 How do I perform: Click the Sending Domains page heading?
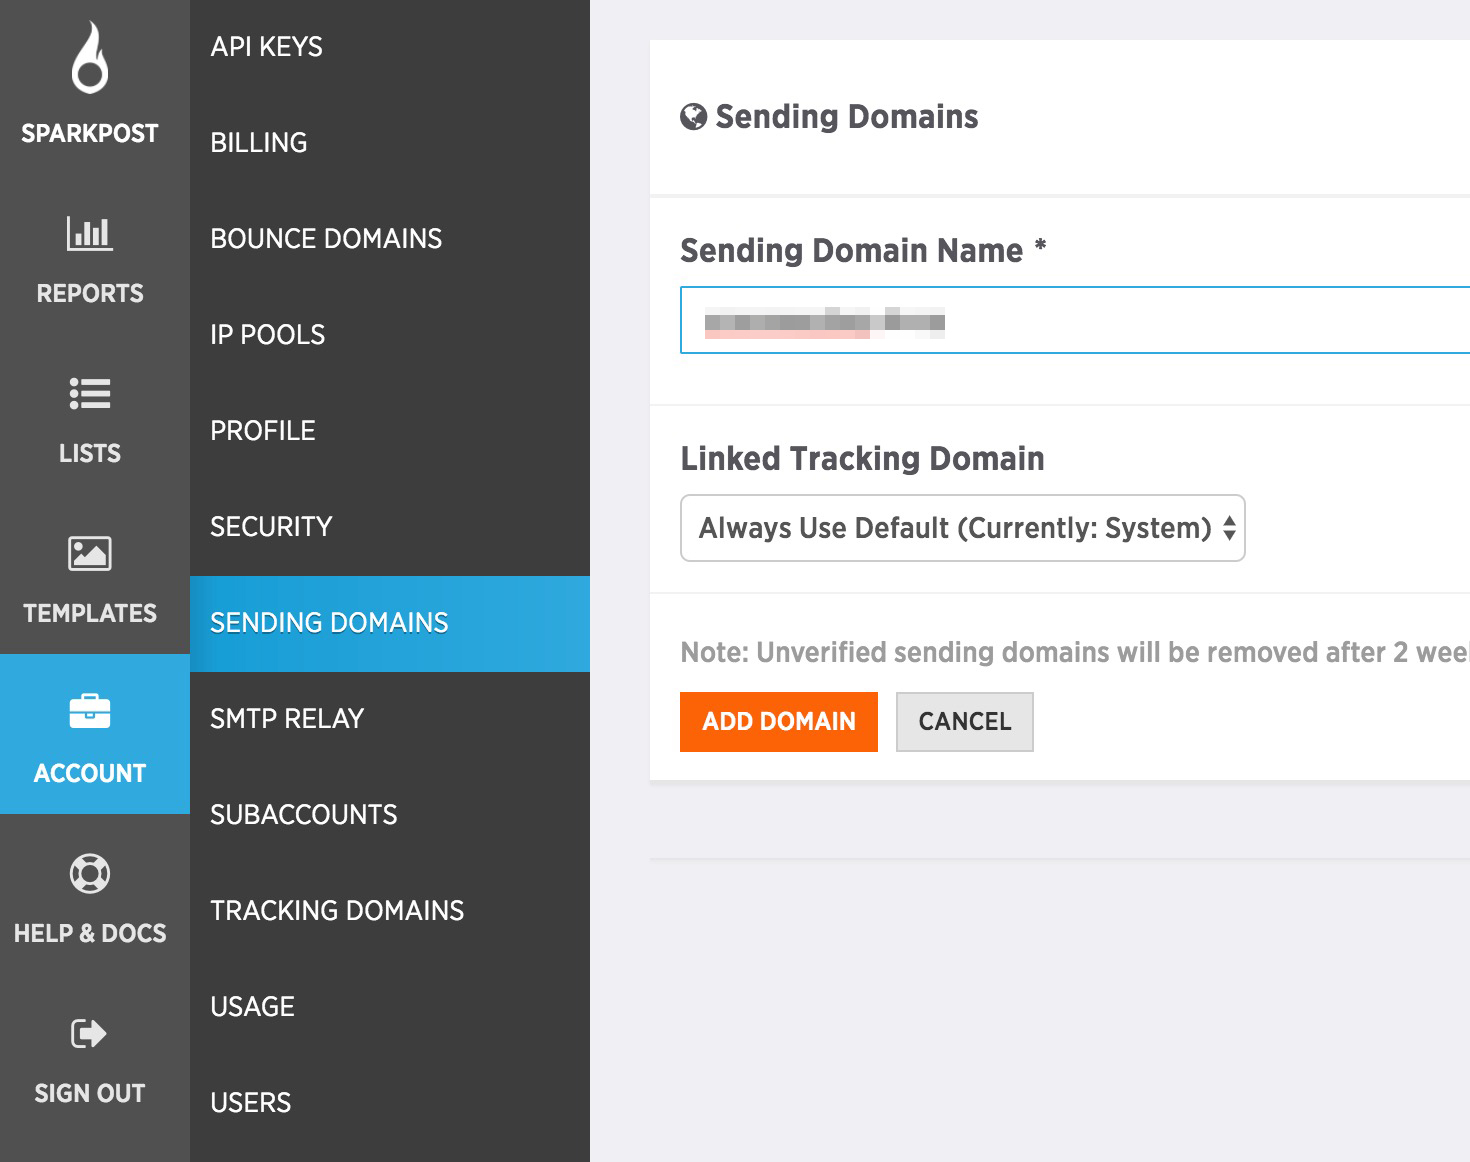(x=847, y=117)
